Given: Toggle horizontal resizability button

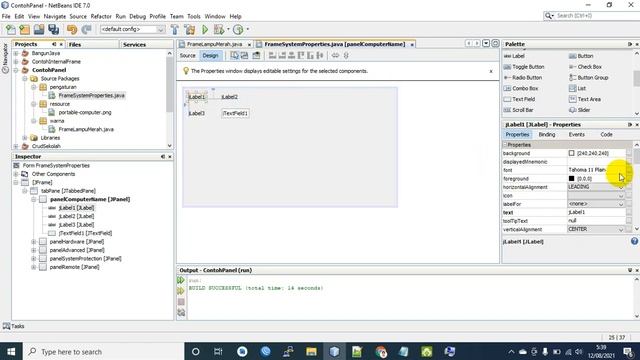Looking at the screenshot, I should pyautogui.click(x=335, y=56).
